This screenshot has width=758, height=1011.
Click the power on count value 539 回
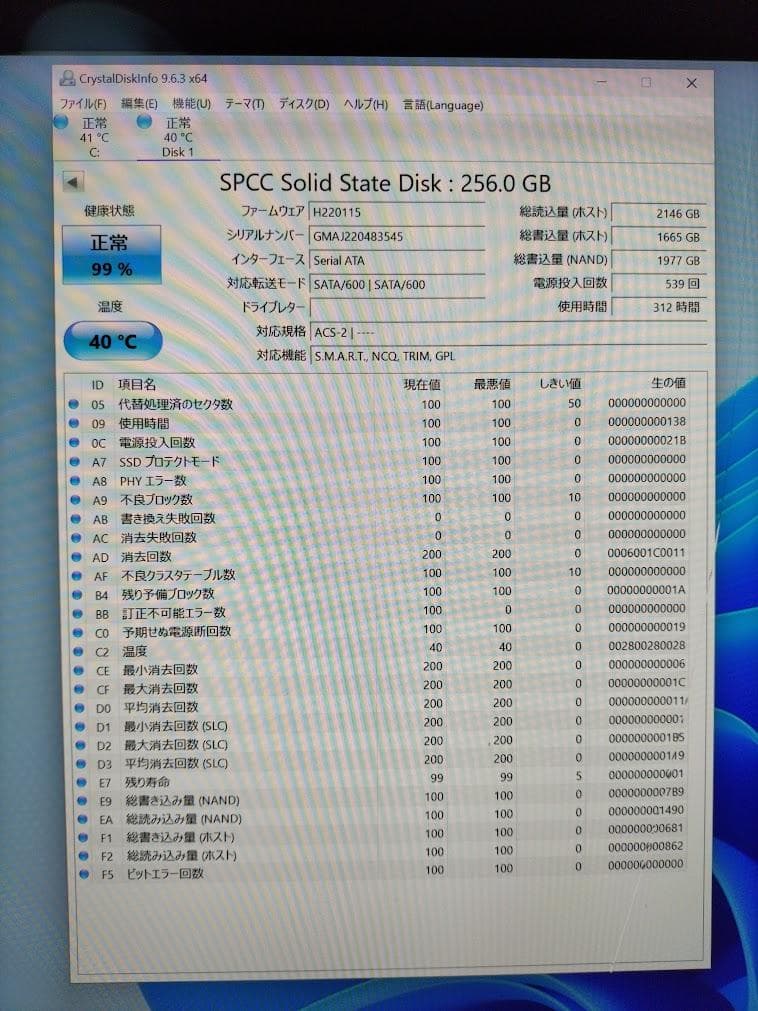pos(659,283)
